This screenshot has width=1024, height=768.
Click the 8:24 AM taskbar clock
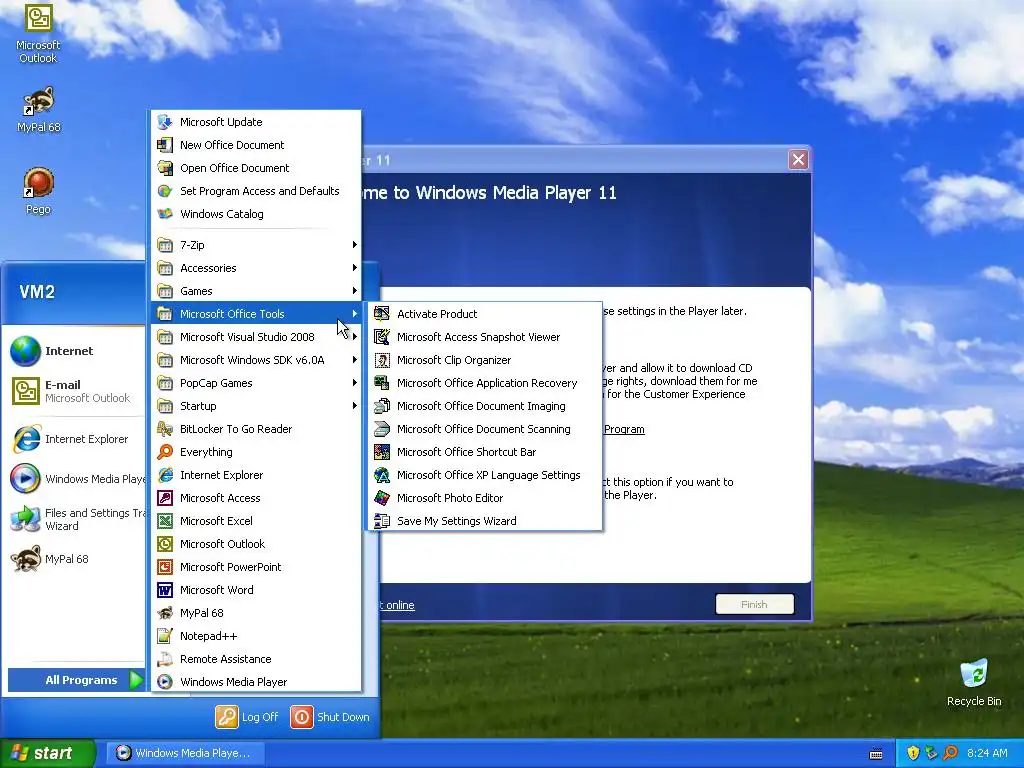click(x=987, y=753)
